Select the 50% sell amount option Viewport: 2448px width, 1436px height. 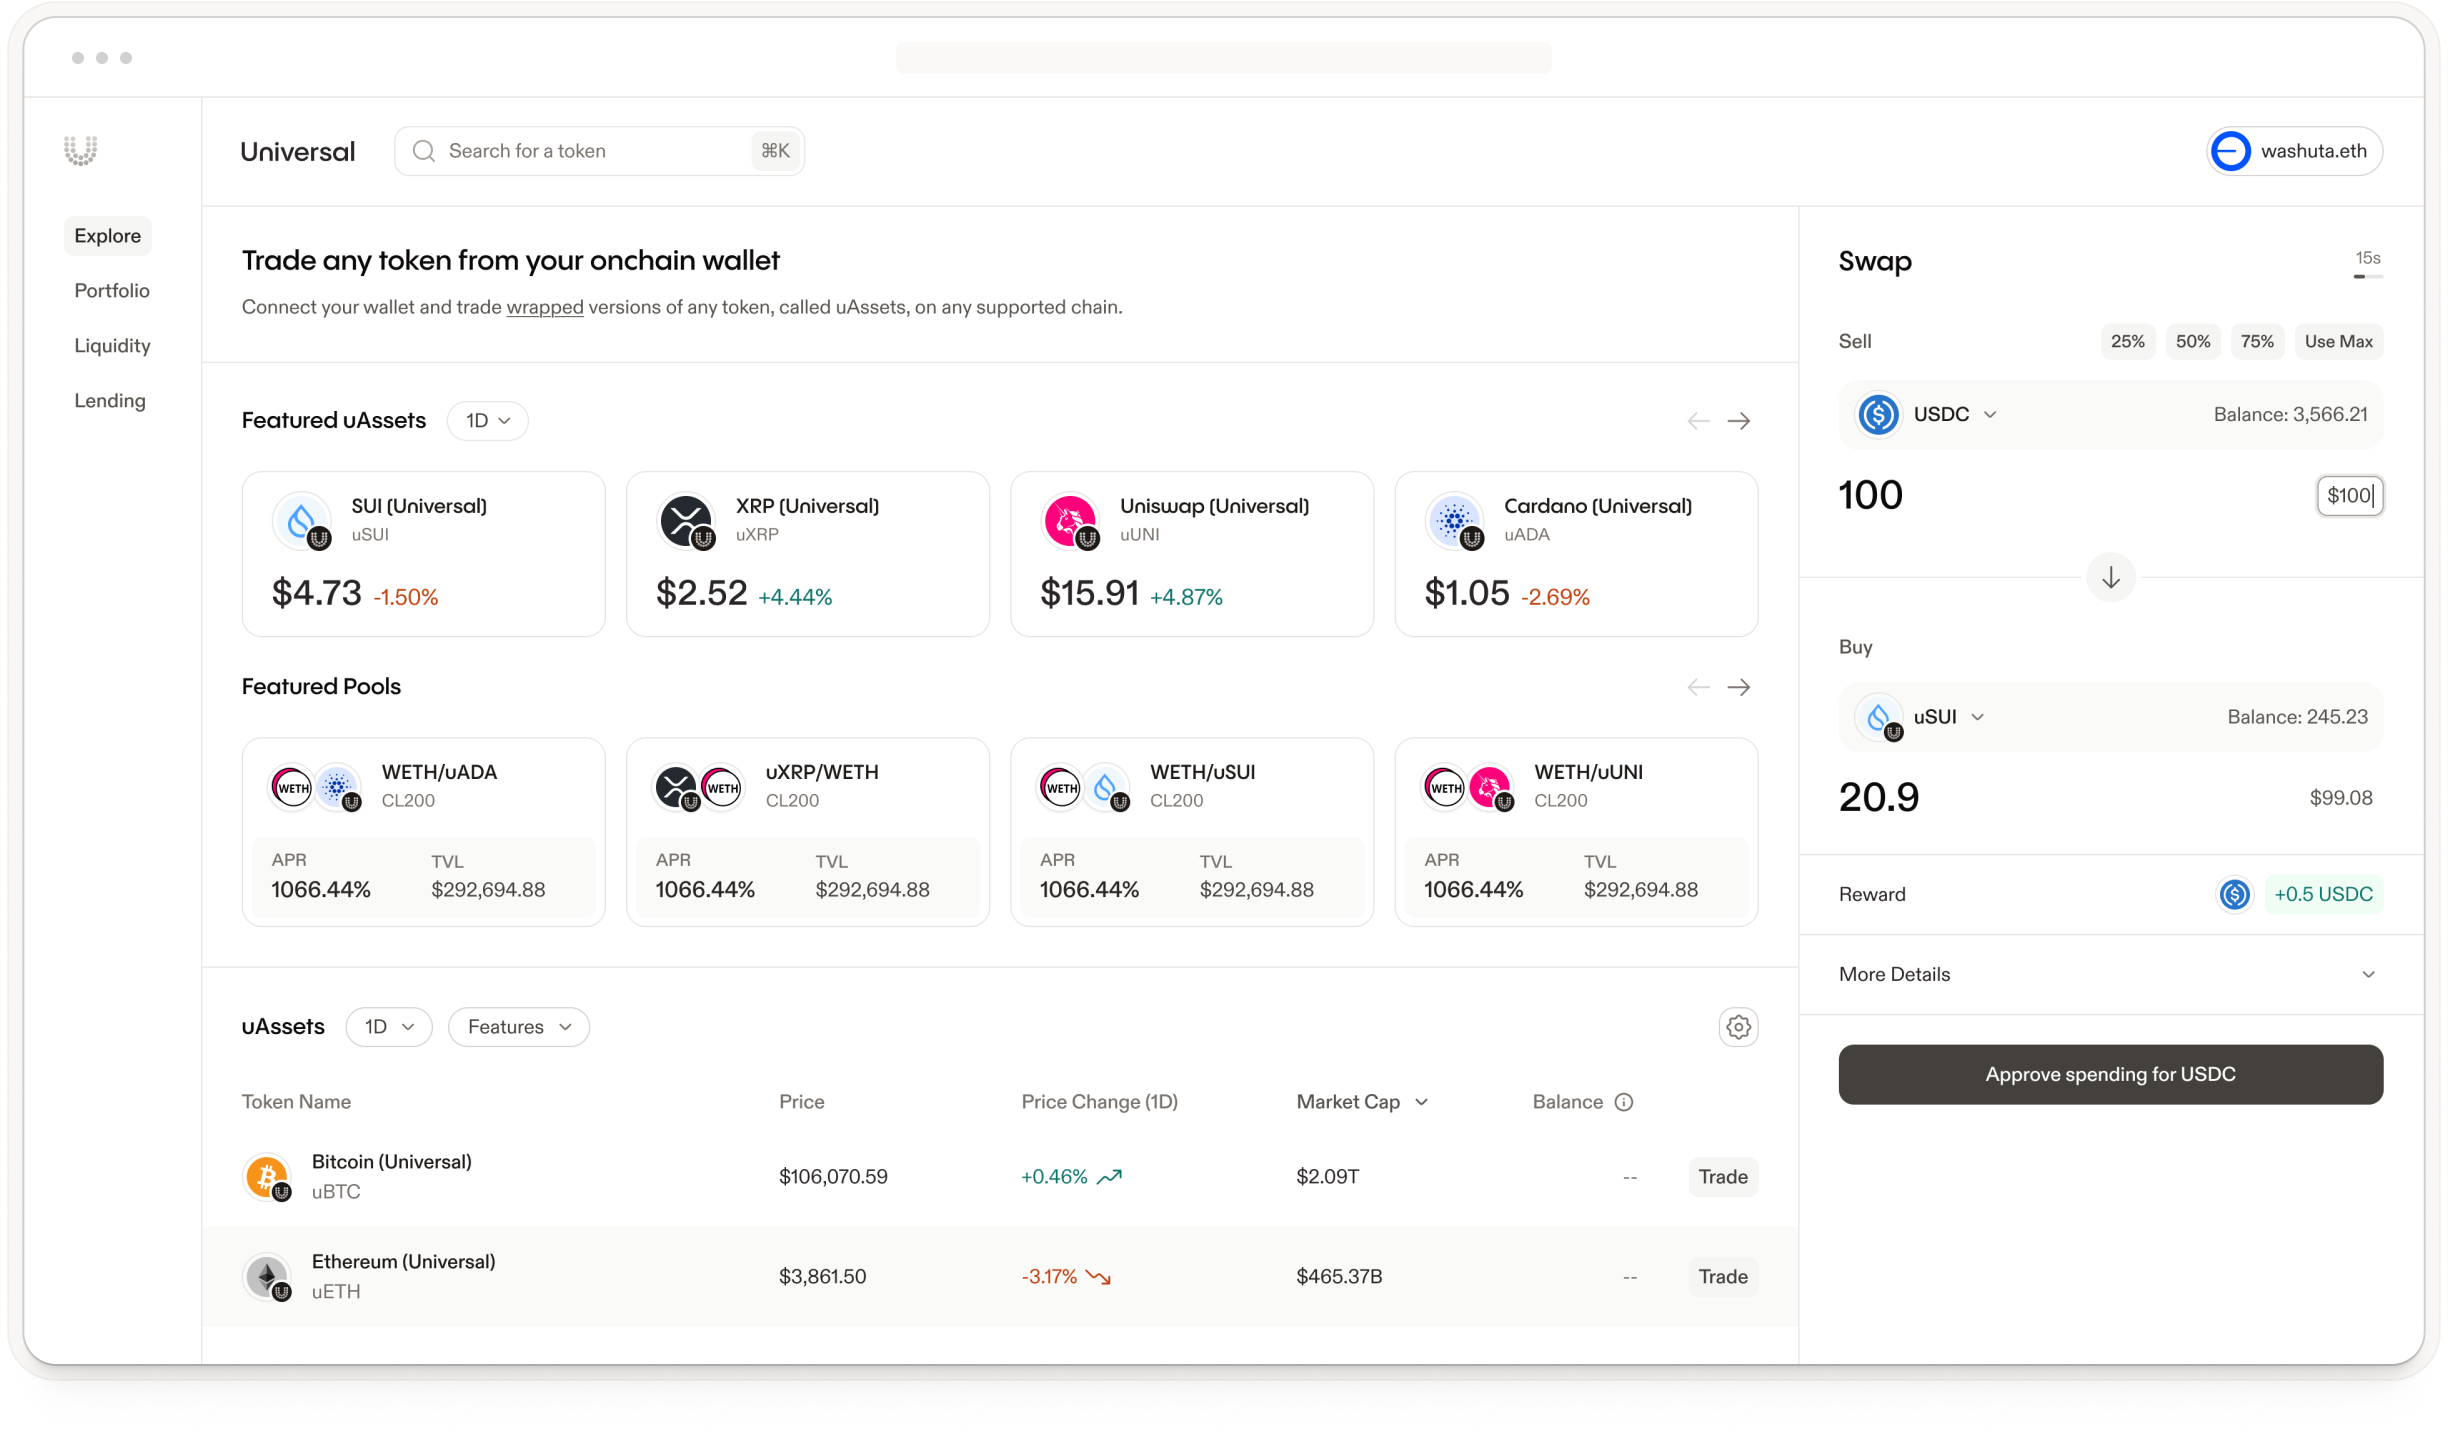coord(2192,341)
